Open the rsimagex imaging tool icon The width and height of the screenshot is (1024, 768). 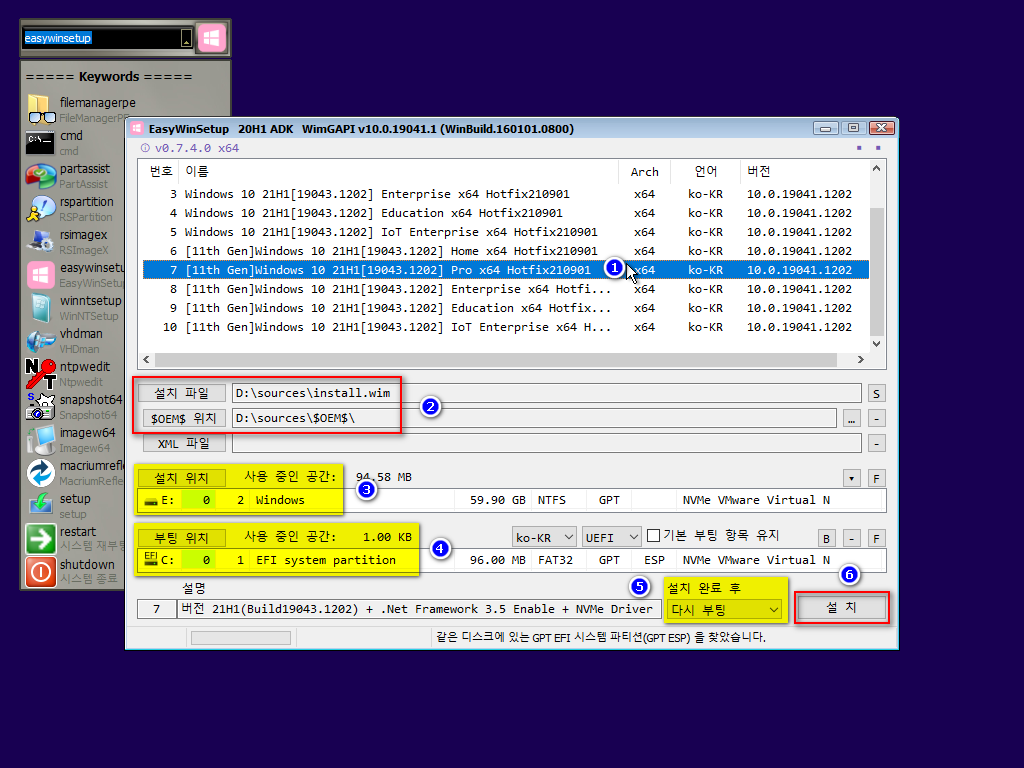[x=40, y=242]
